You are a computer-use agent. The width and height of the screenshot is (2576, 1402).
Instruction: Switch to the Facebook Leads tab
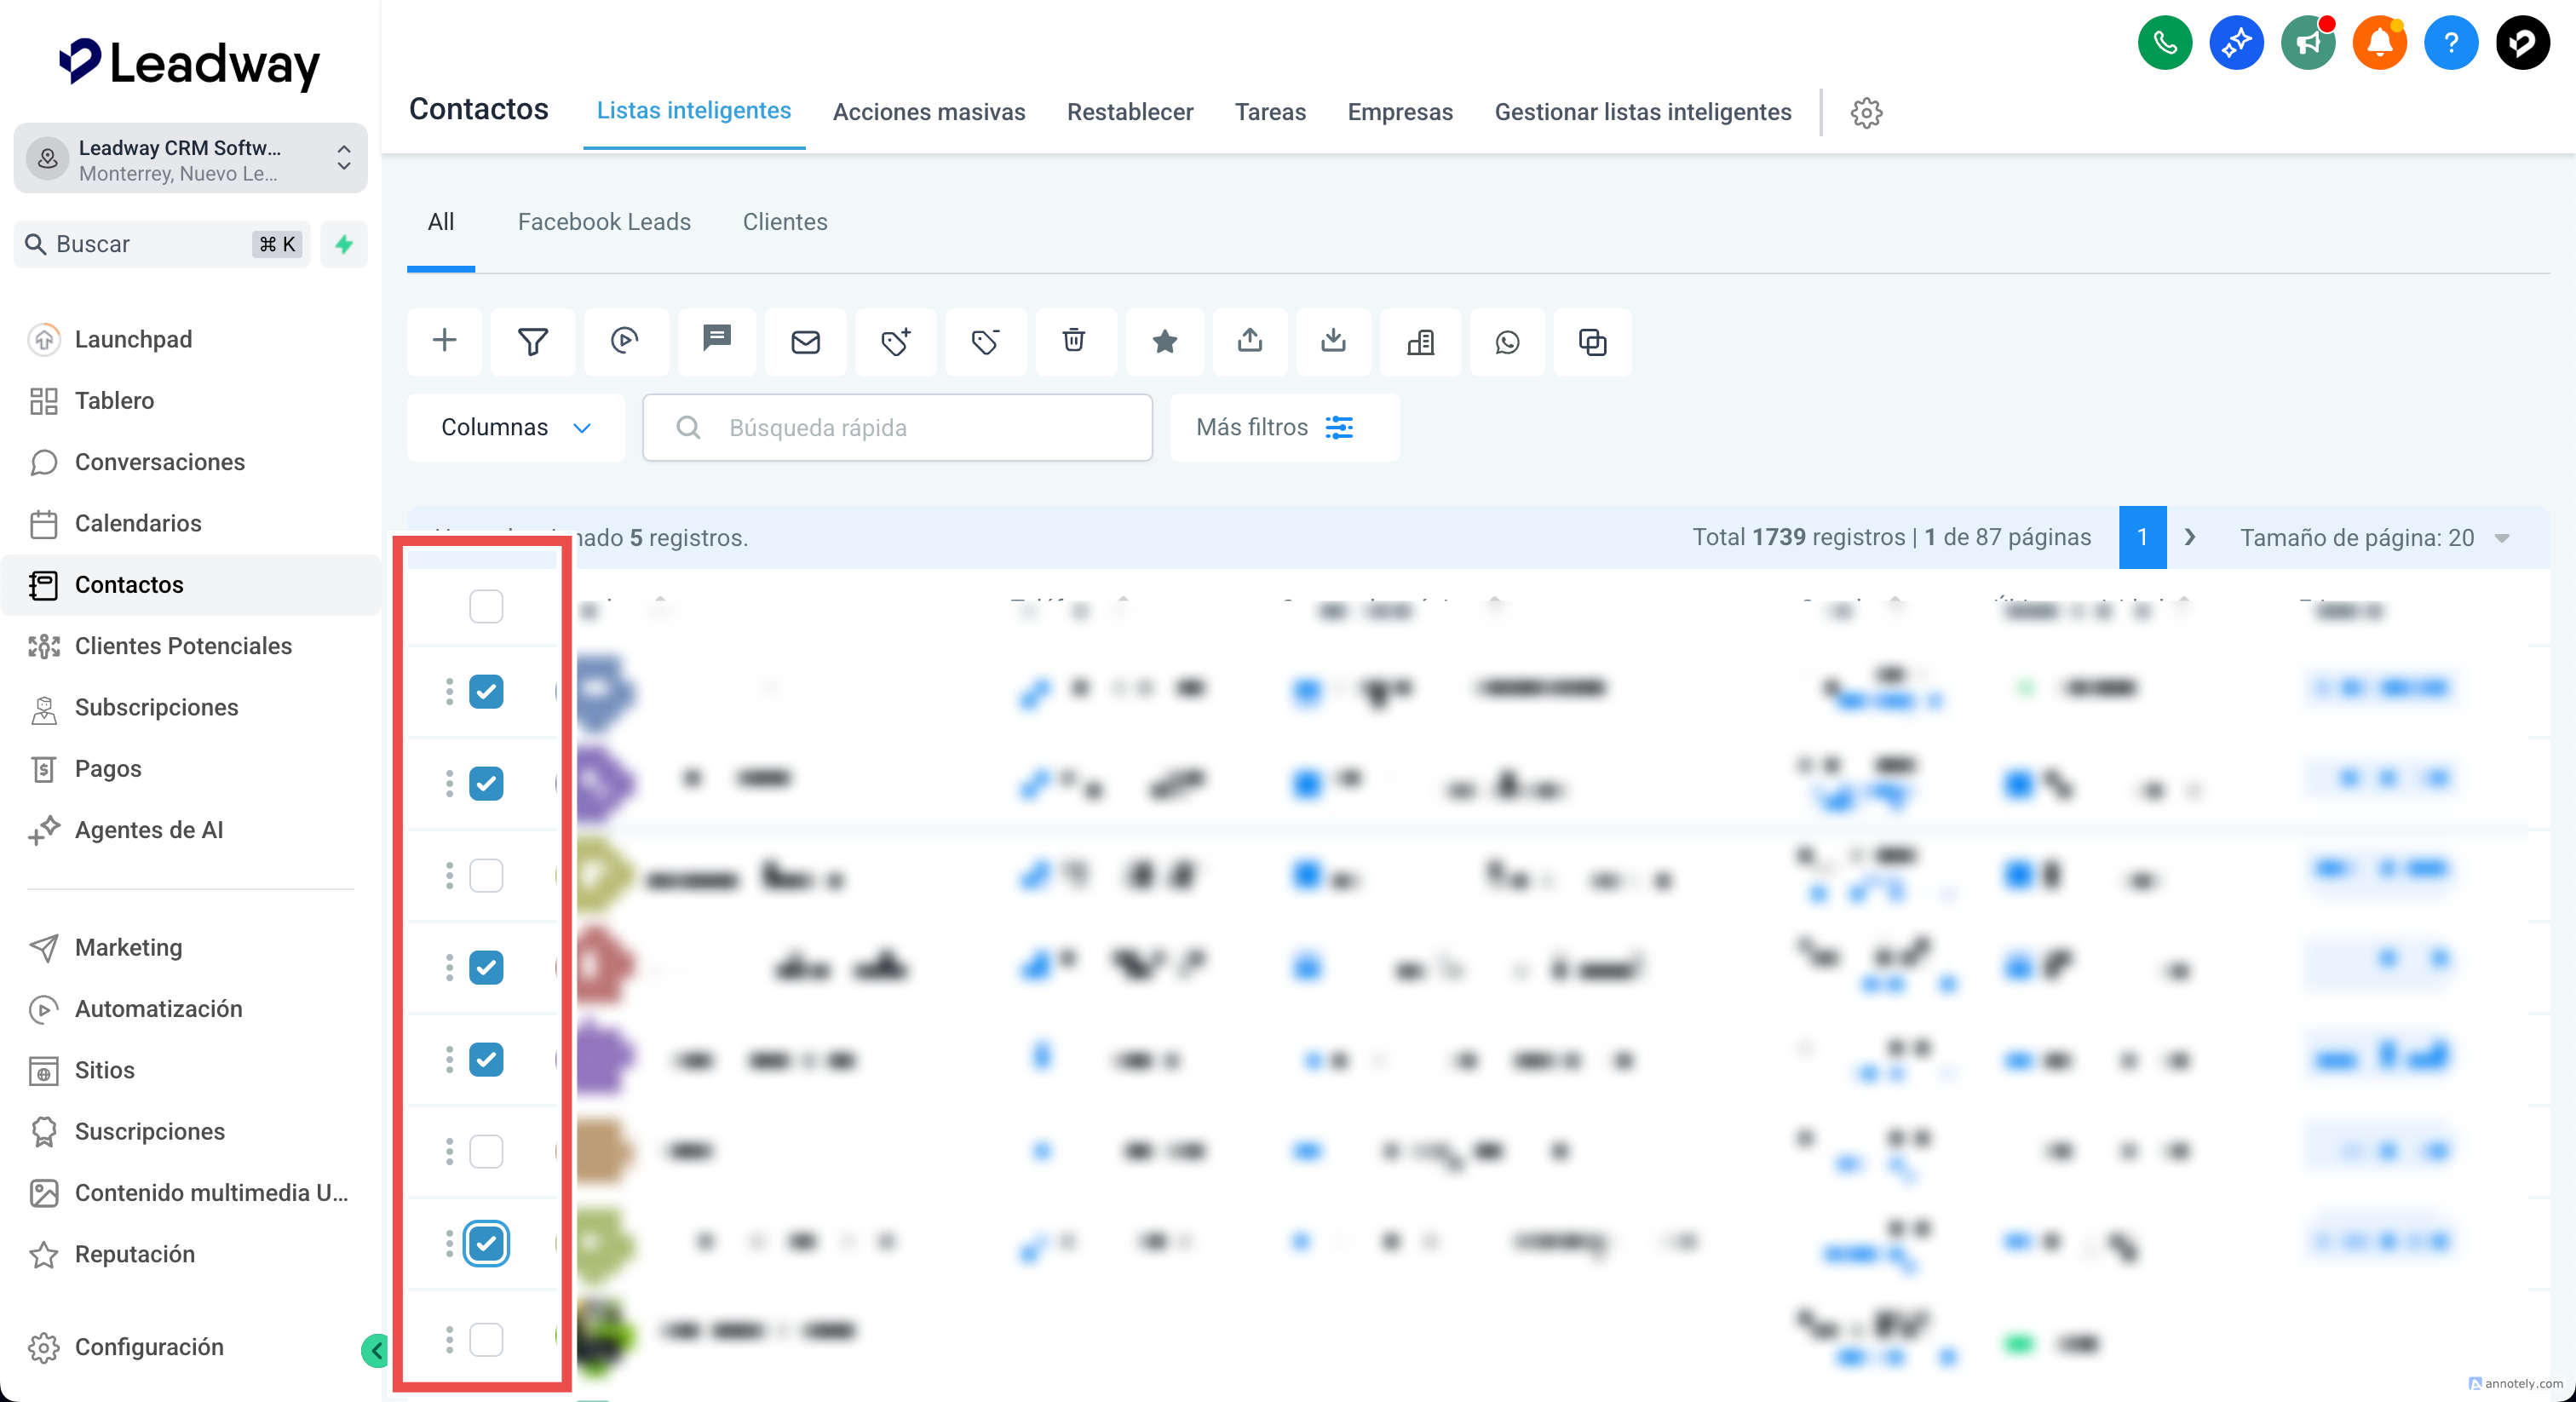click(x=604, y=222)
